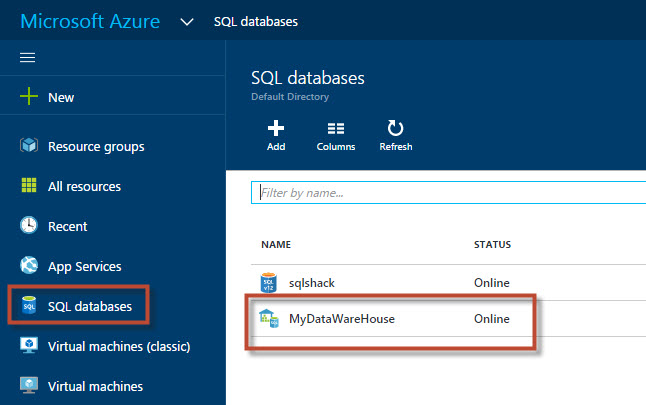Click the All resources grid icon
Image resolution: width=646 pixels, height=405 pixels.
pyautogui.click(x=29, y=186)
